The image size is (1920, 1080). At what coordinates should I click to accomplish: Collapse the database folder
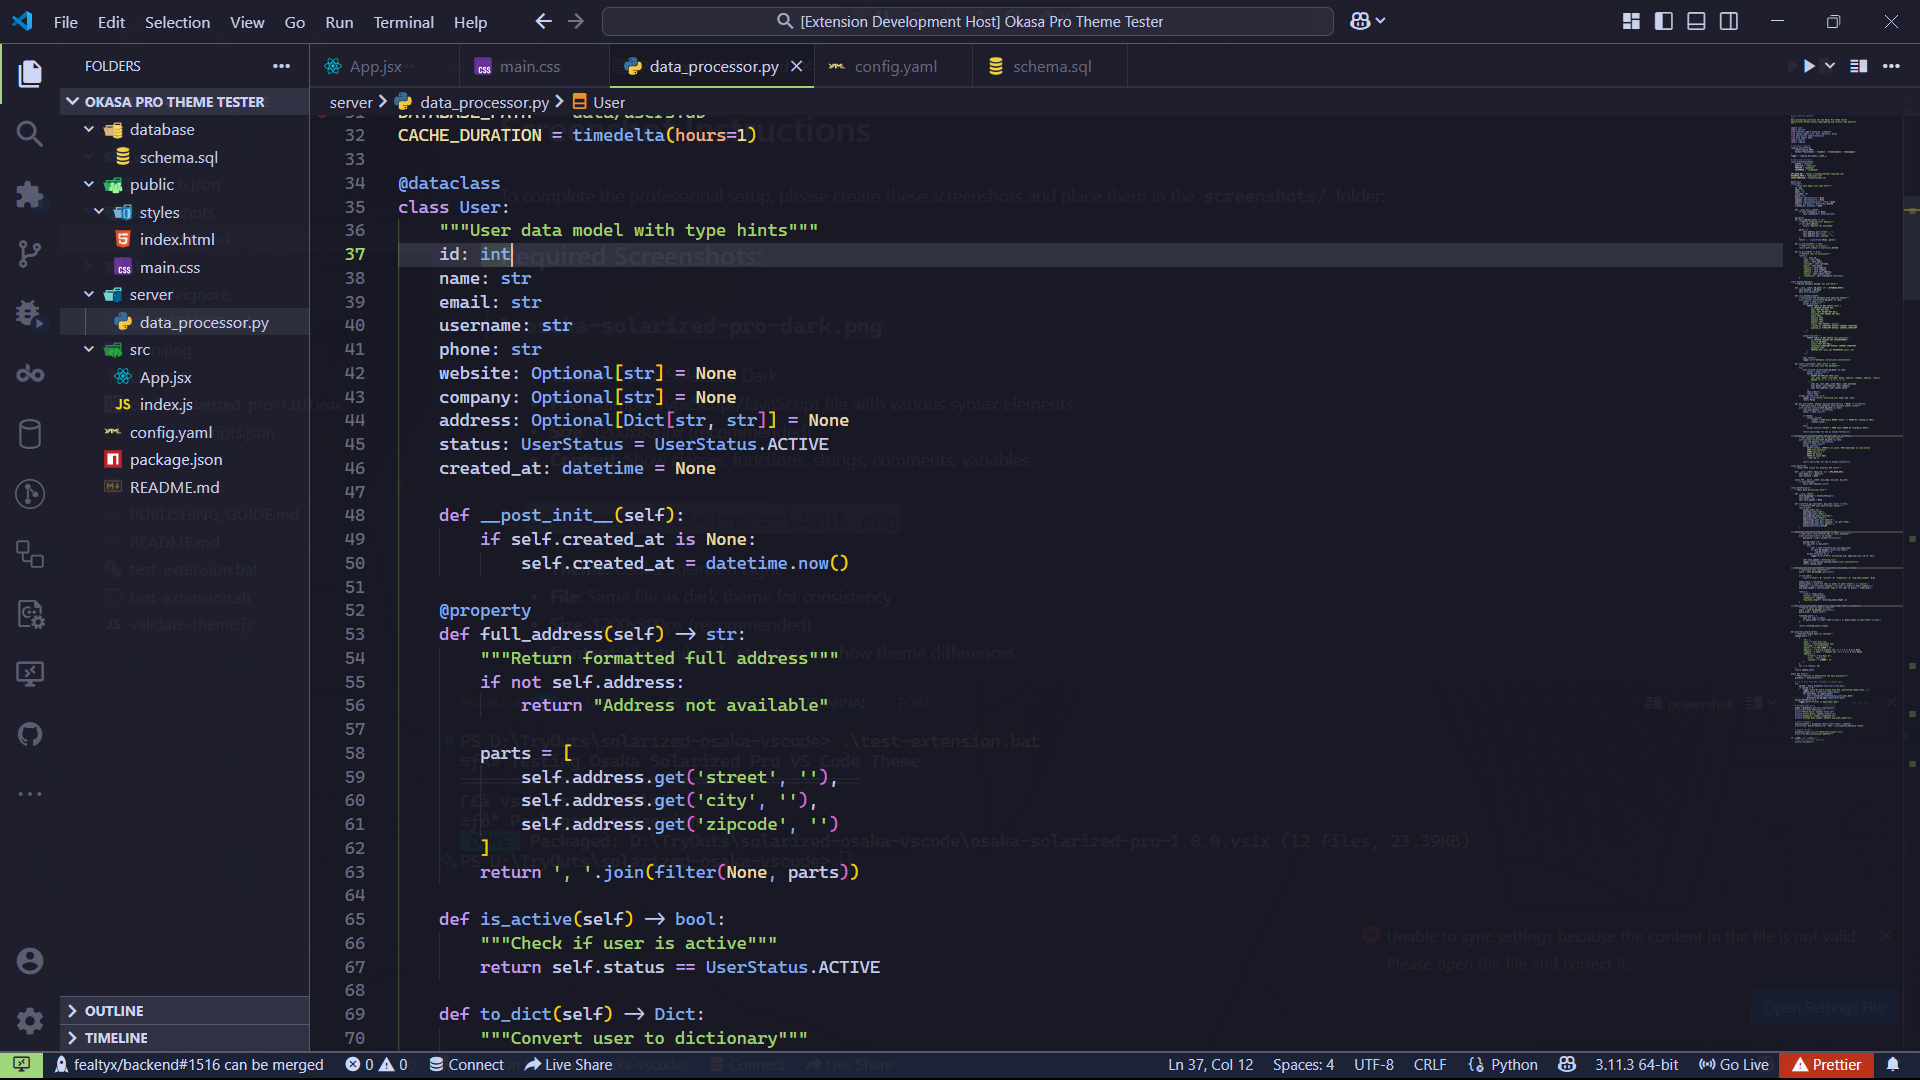(x=161, y=129)
